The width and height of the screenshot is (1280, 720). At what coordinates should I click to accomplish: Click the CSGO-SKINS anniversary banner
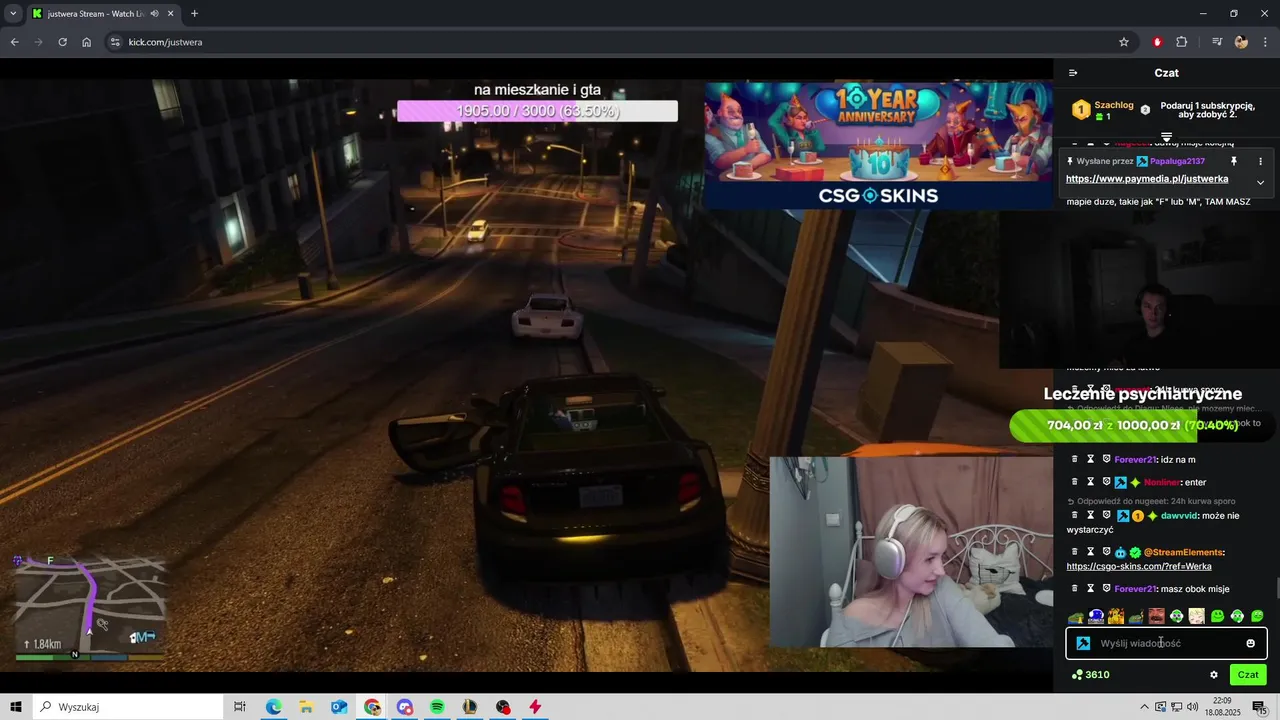coord(879,145)
